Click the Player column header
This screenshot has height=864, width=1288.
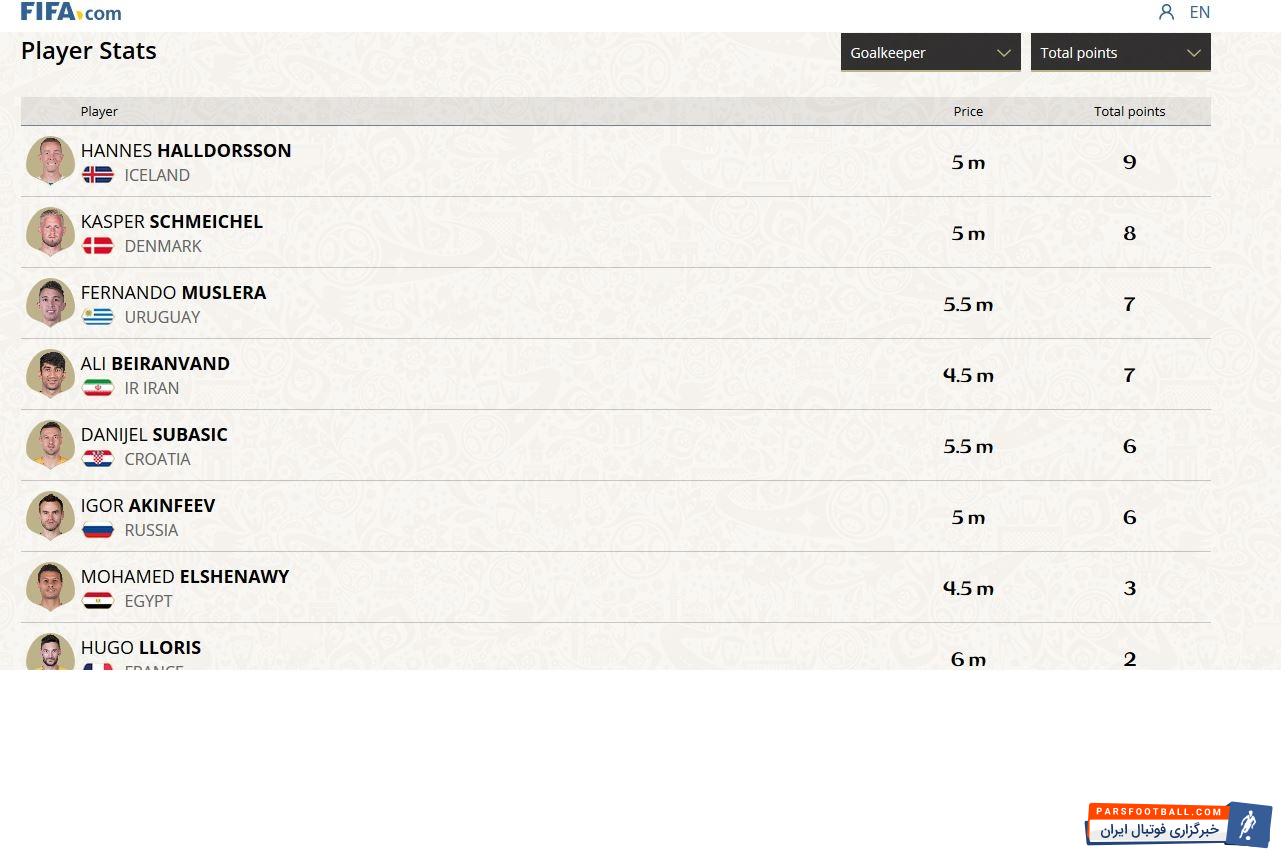[x=99, y=111]
